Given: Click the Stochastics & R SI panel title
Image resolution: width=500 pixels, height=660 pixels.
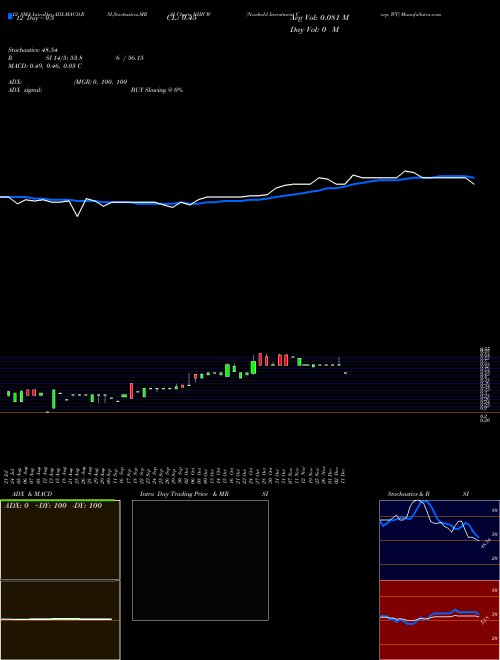Looking at the screenshot, I should click(x=428, y=494).
